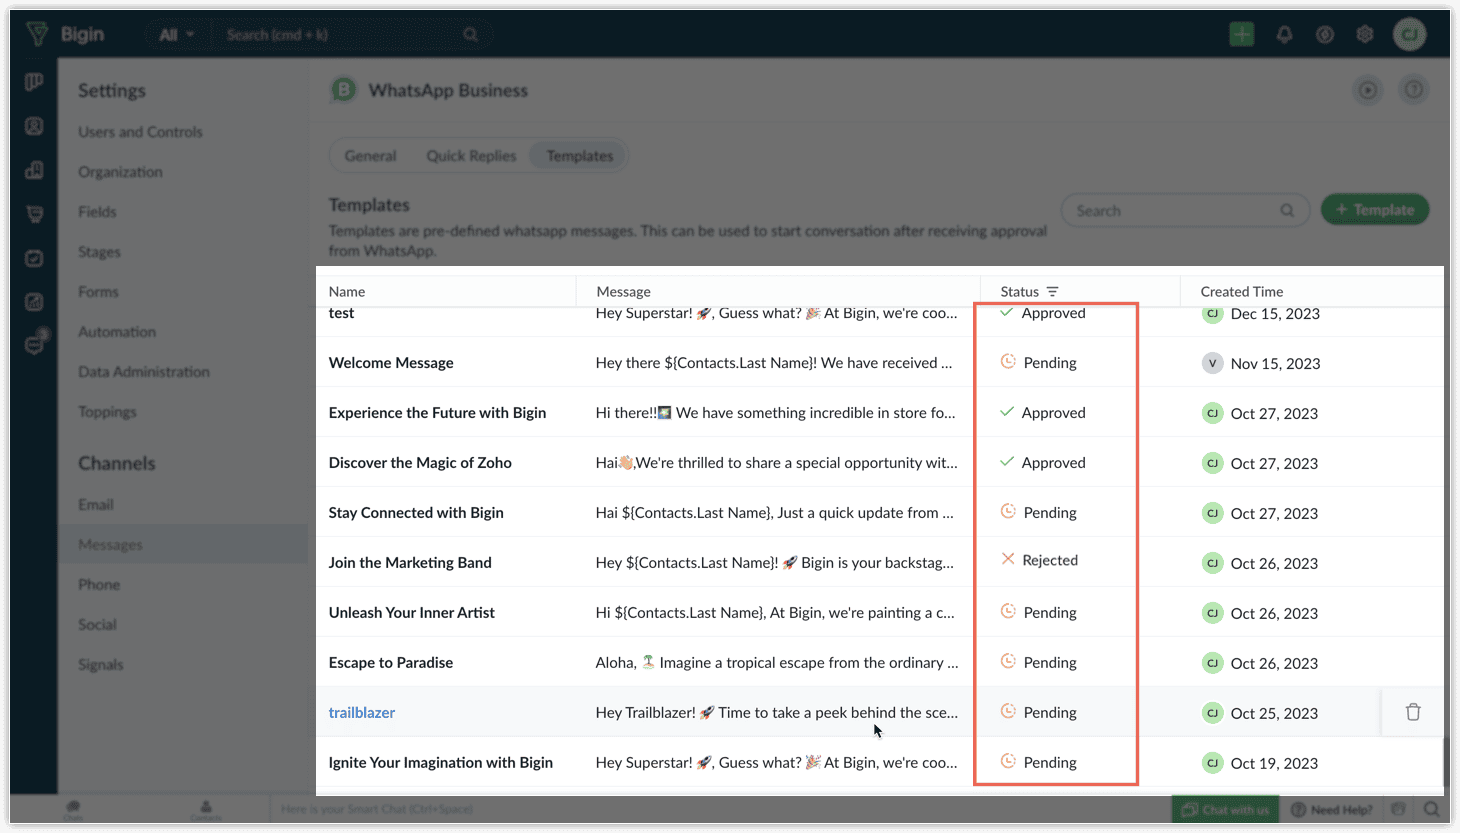Click the play video icon near page header
This screenshot has height=833, width=1460.
click(1367, 90)
